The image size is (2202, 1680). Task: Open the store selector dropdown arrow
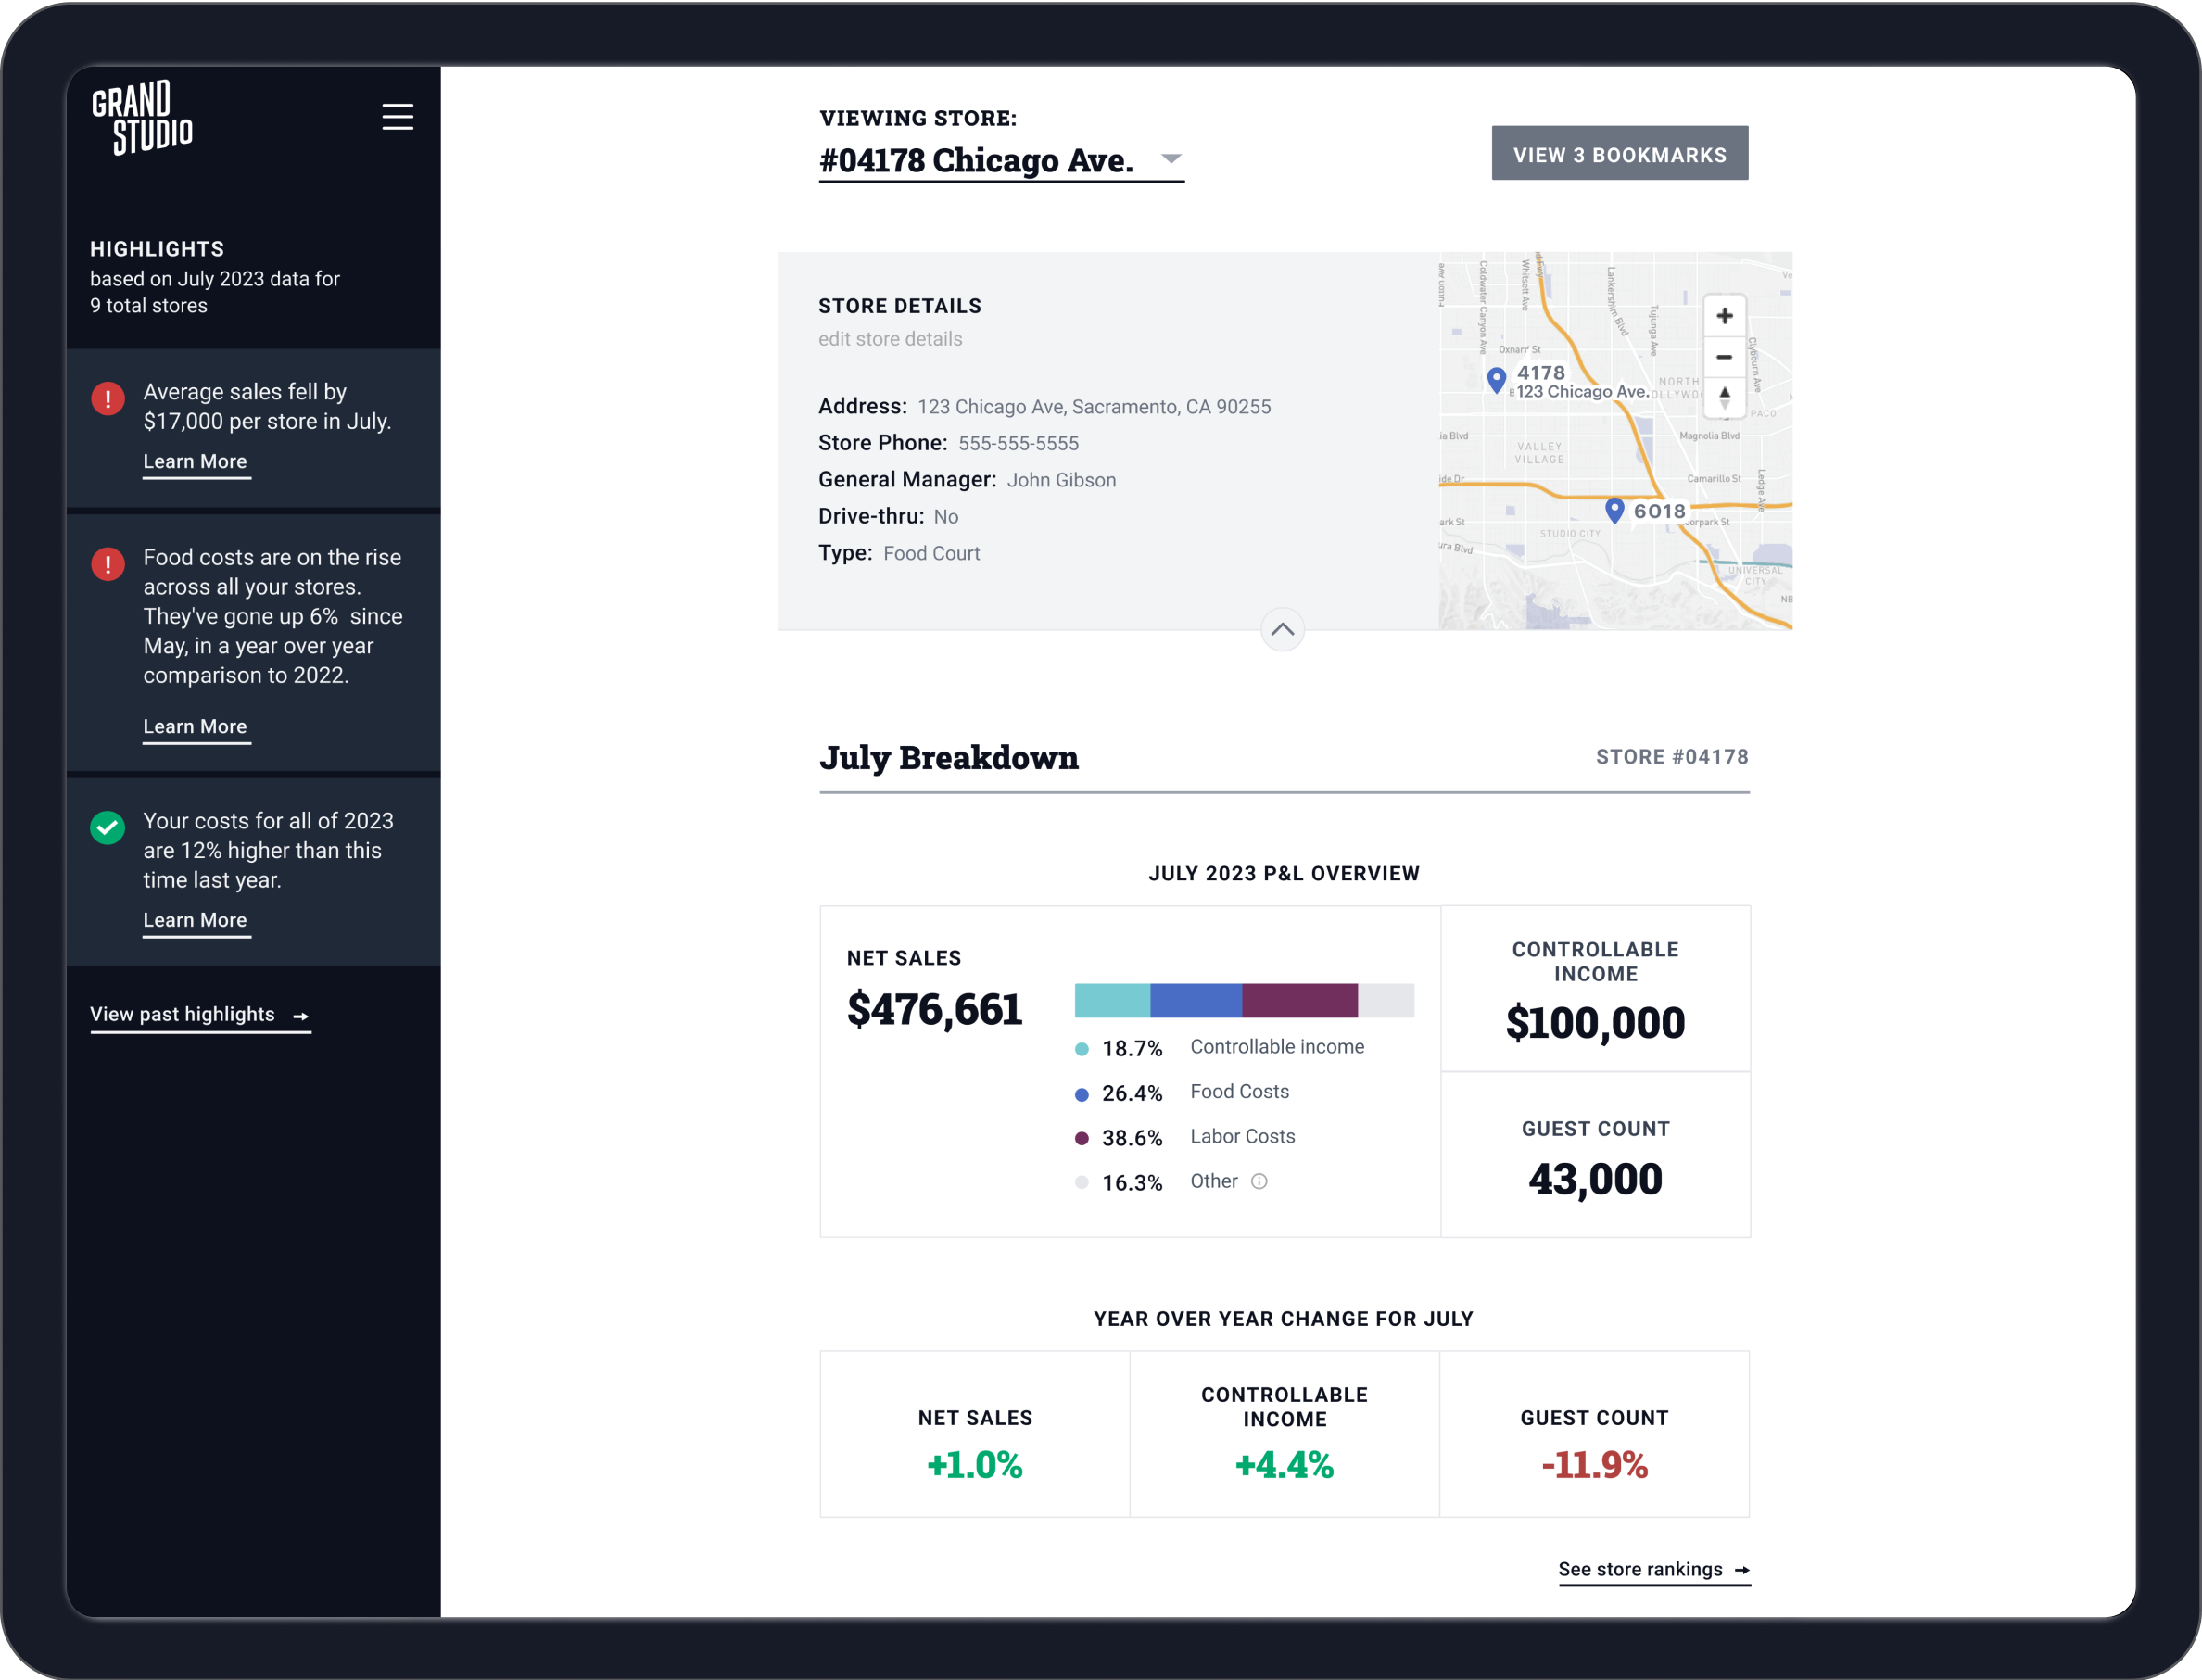(1171, 159)
